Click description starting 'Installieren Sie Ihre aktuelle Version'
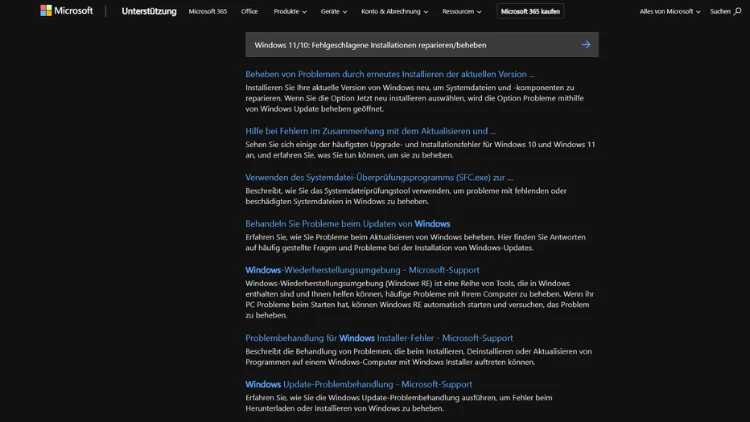The height and width of the screenshot is (422, 750). tap(415, 98)
